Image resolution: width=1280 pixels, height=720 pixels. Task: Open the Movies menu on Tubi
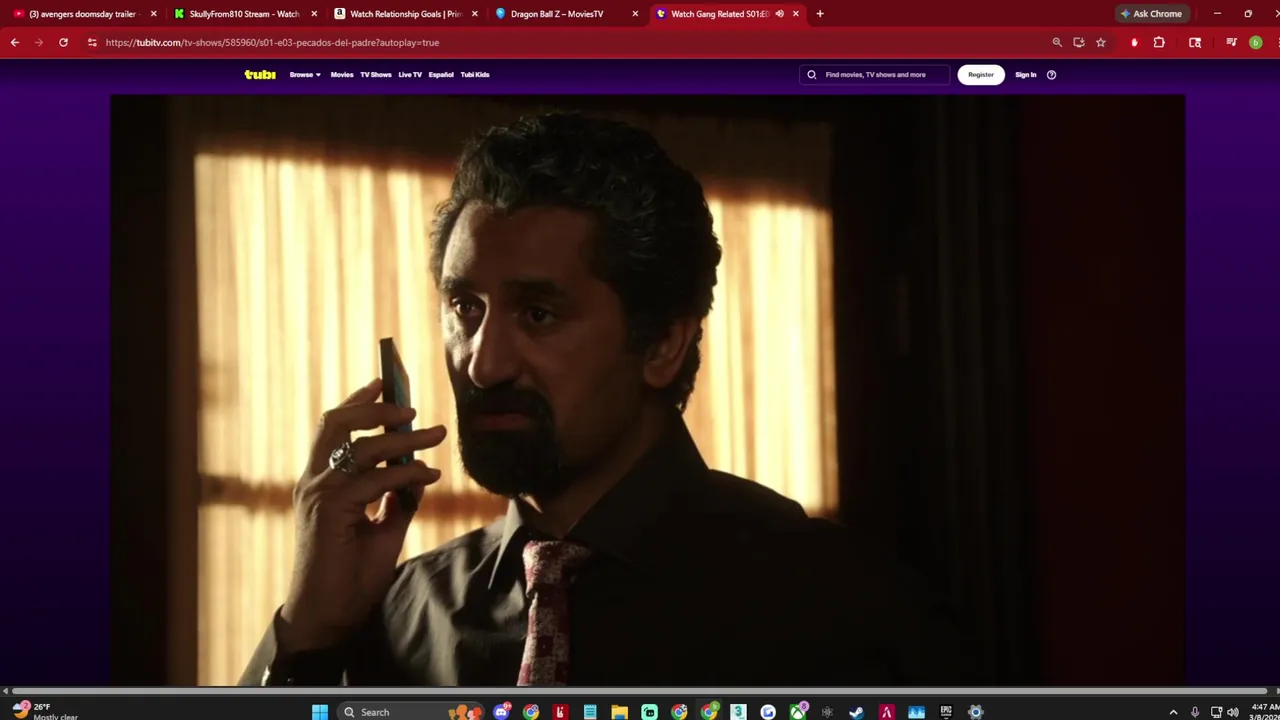click(342, 74)
